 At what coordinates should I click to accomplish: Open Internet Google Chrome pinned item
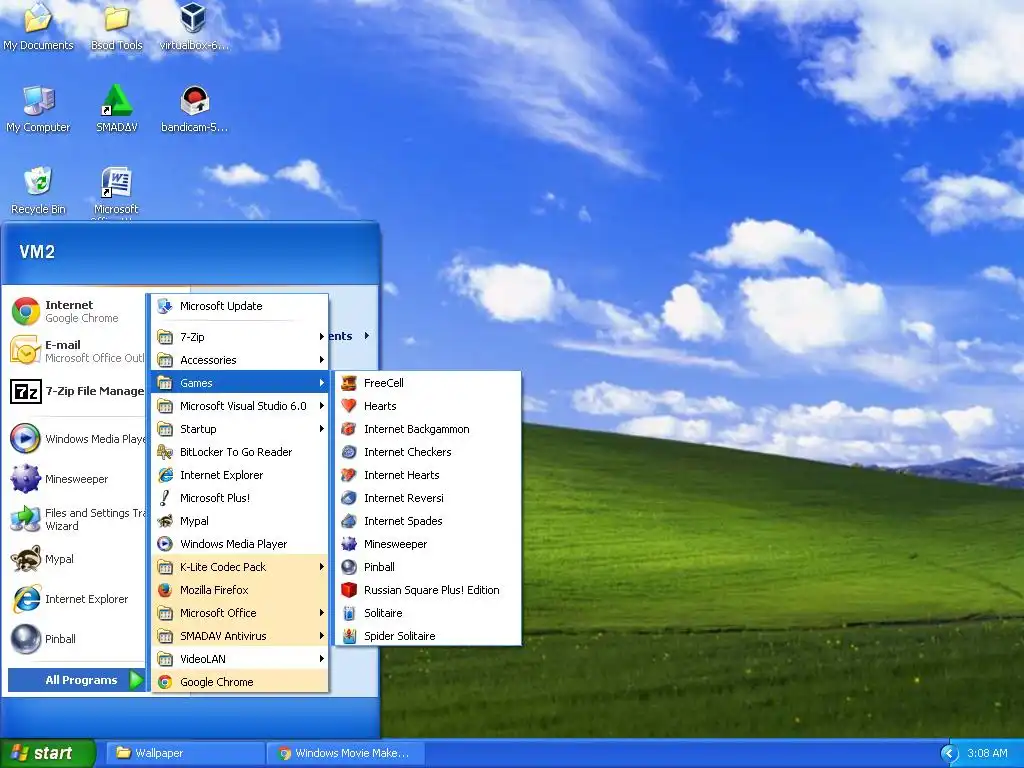(76, 312)
